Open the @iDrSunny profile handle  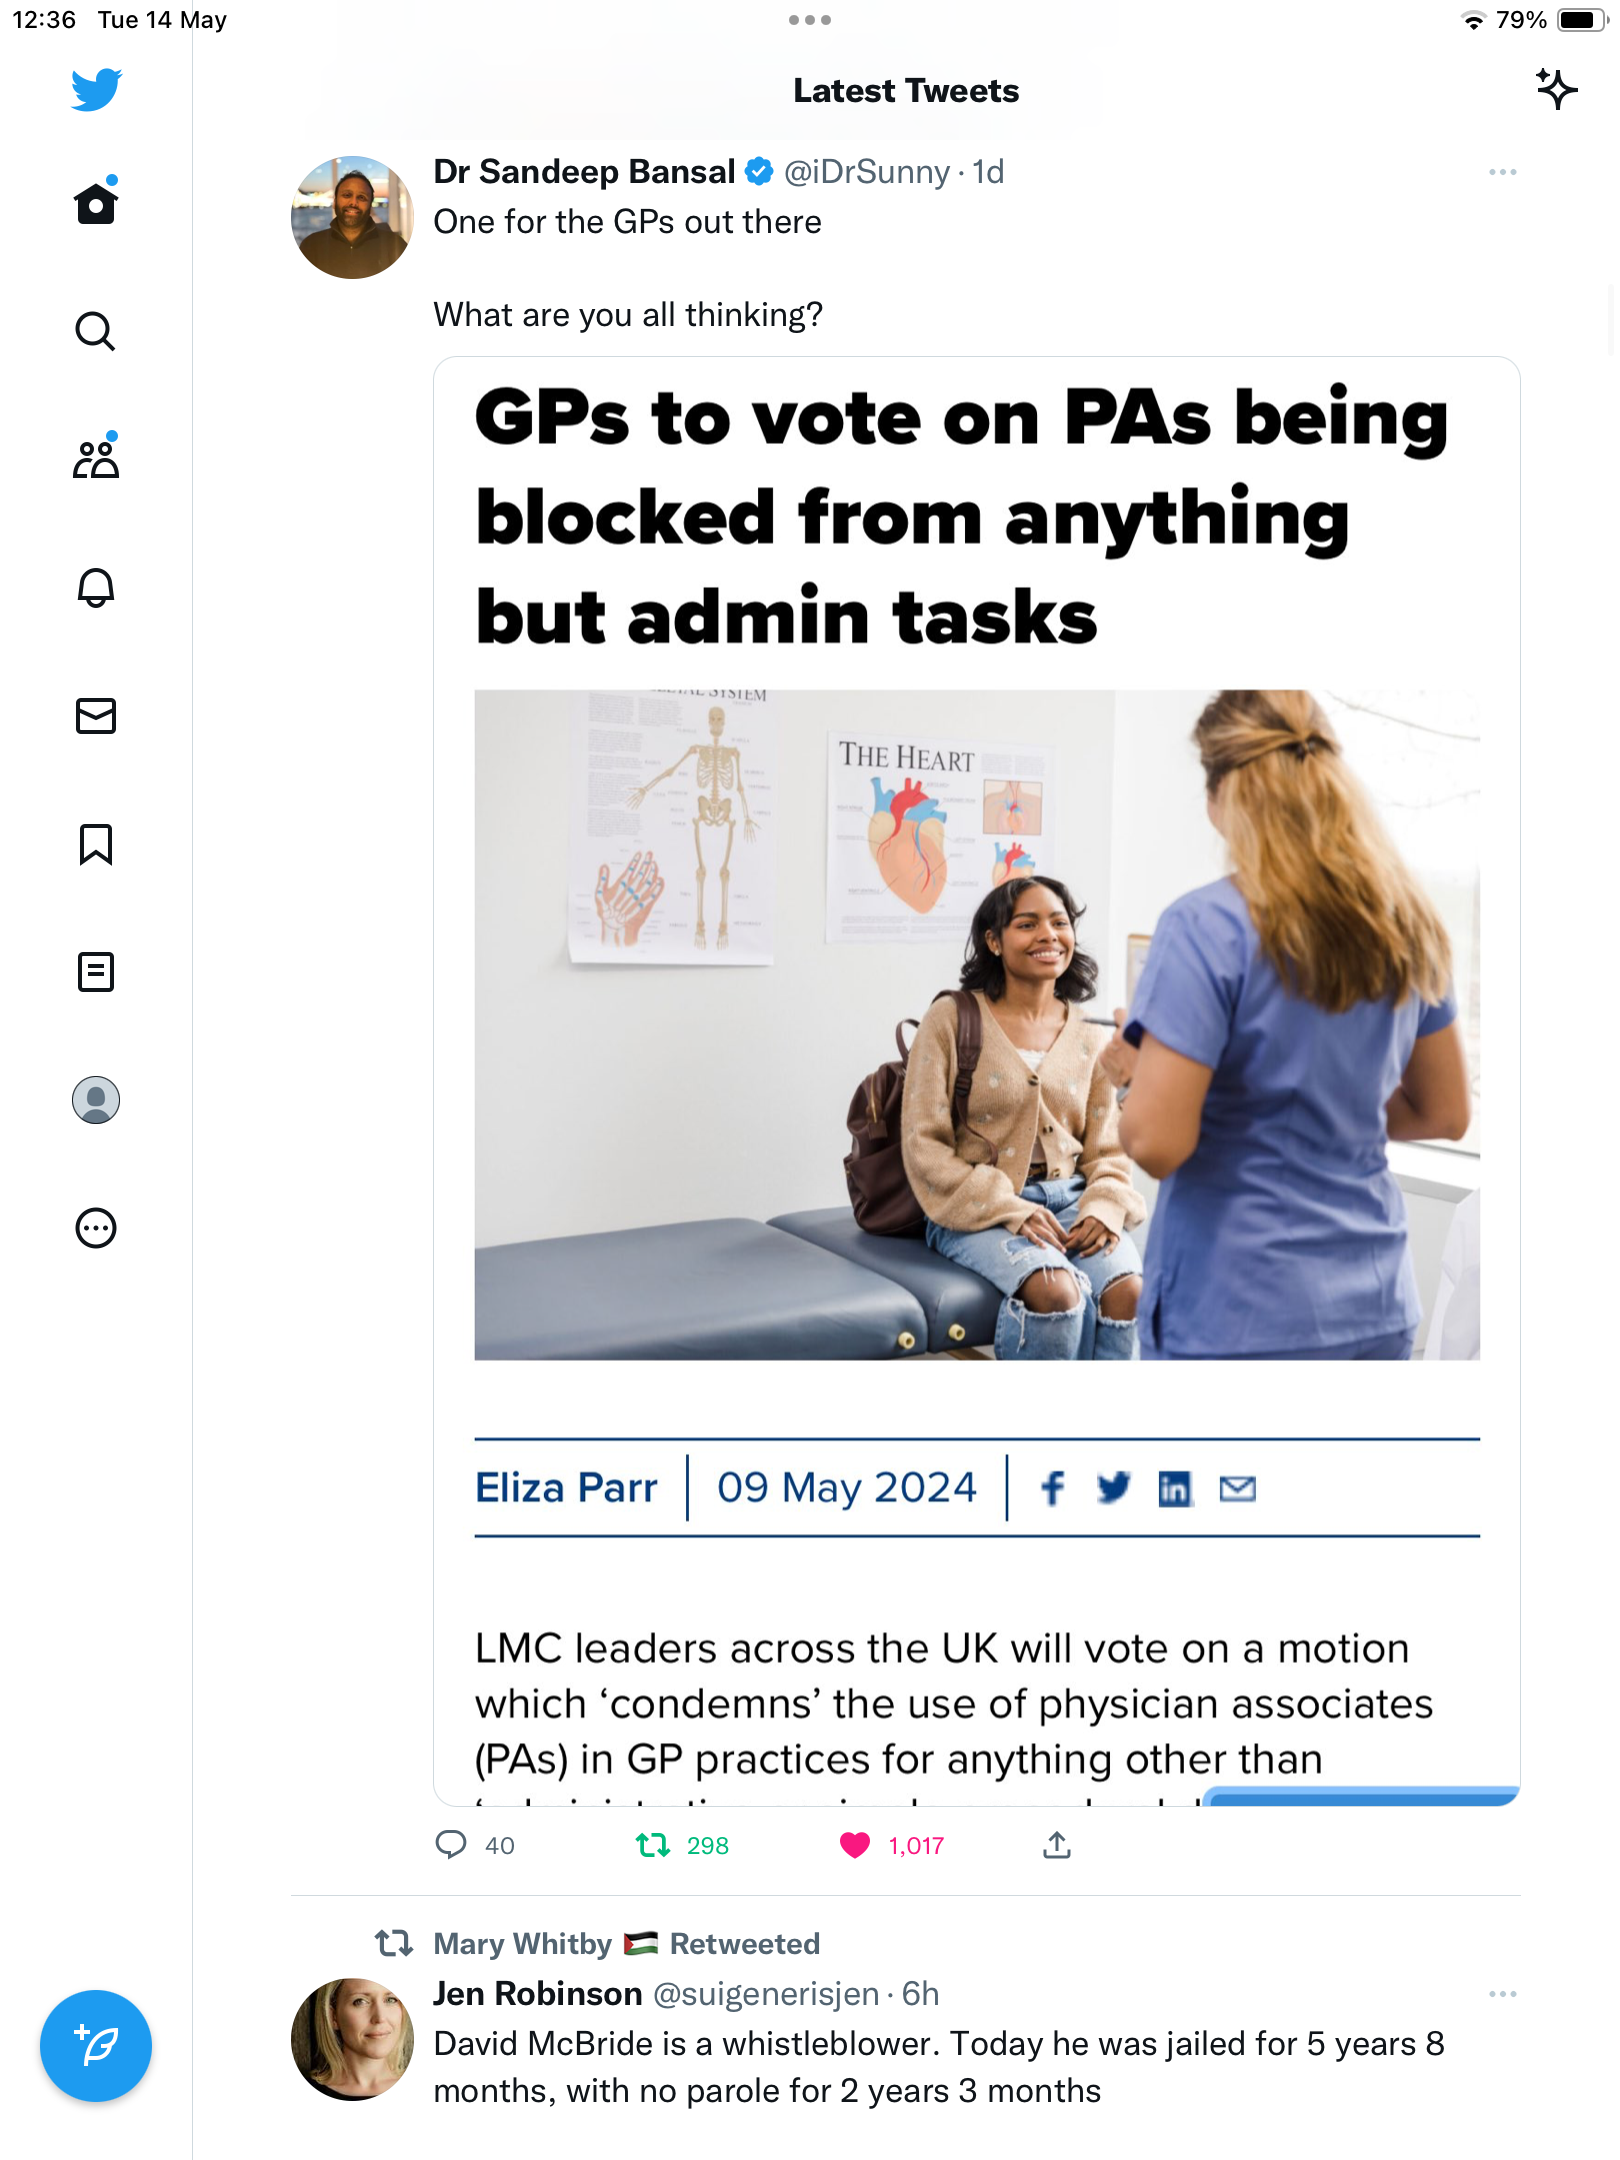[867, 172]
